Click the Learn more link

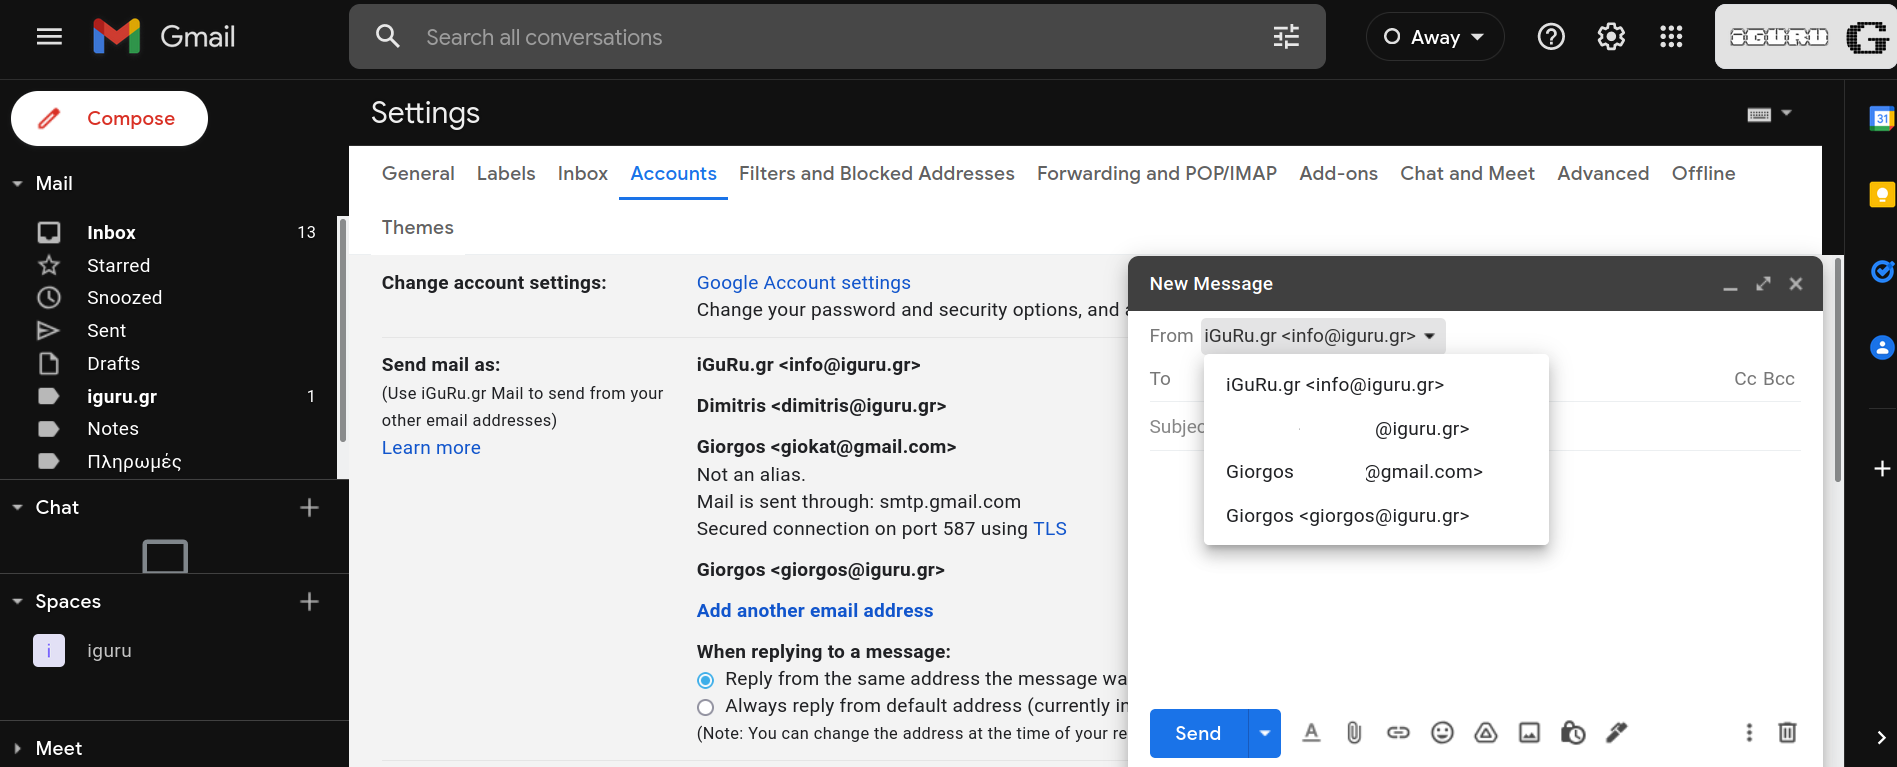pos(431,448)
